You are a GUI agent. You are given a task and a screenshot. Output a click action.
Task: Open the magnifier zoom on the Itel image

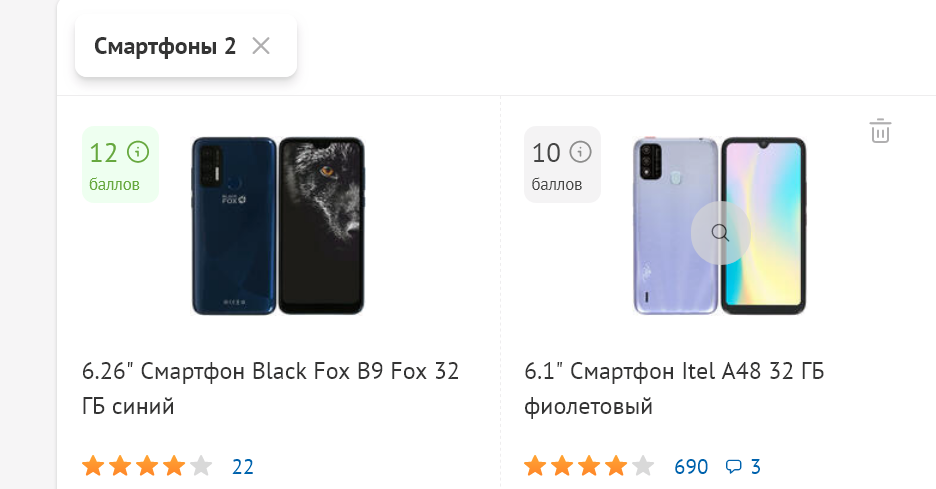pyautogui.click(x=721, y=233)
